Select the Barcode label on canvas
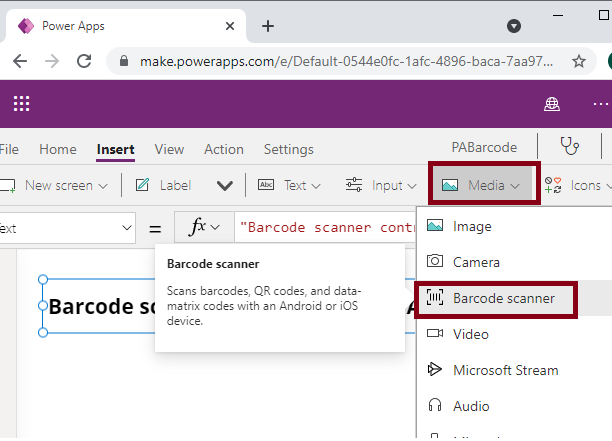Screen dimensions: 612x441 (x=99, y=306)
